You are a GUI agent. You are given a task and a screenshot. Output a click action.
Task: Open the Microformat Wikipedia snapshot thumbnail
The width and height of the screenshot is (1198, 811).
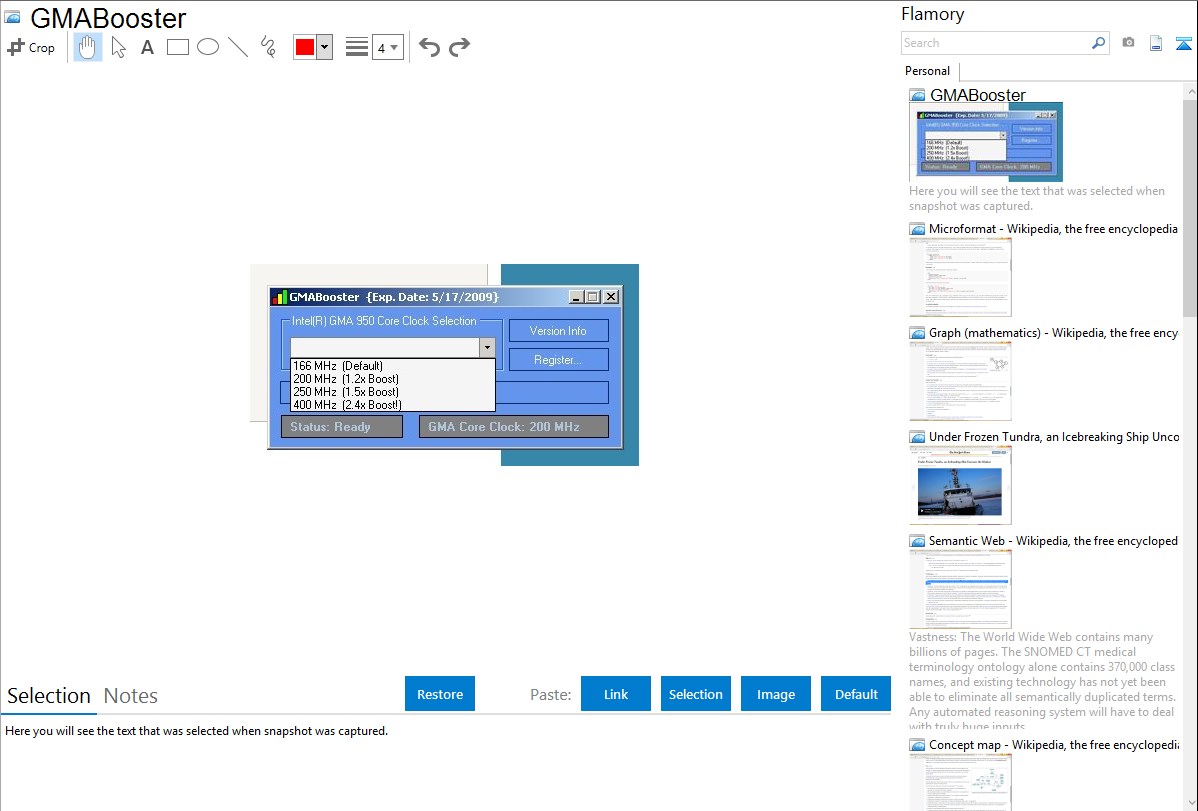click(960, 277)
